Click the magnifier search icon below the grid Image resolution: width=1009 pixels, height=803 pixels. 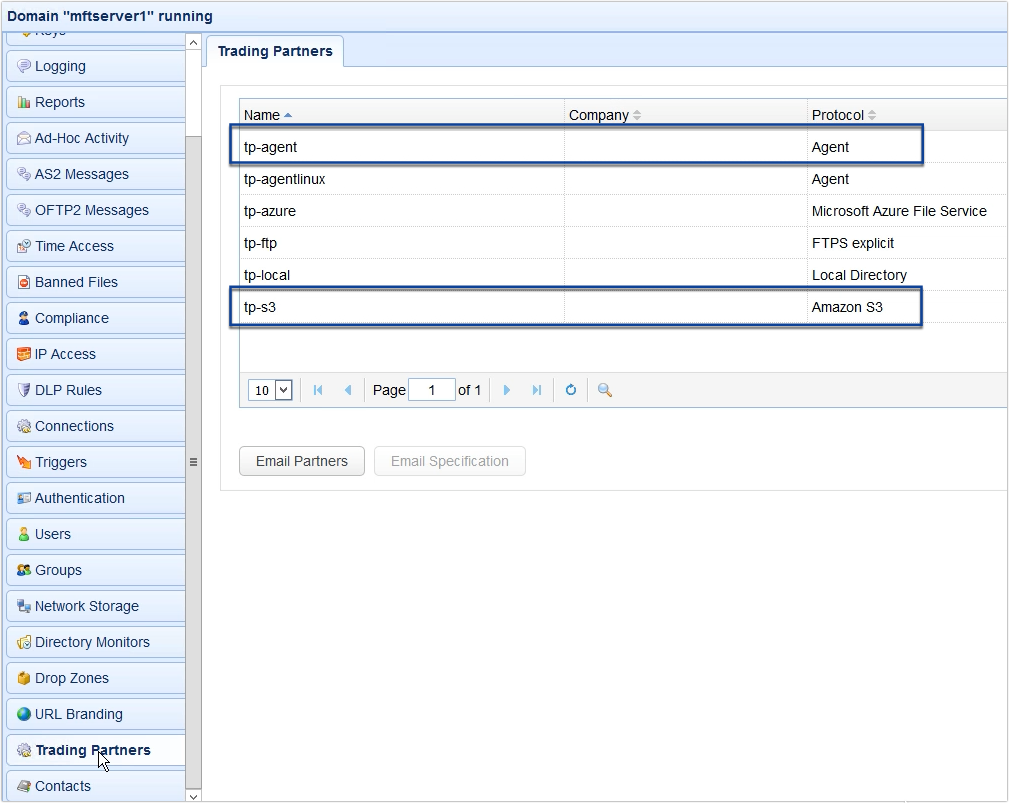pyautogui.click(x=603, y=390)
